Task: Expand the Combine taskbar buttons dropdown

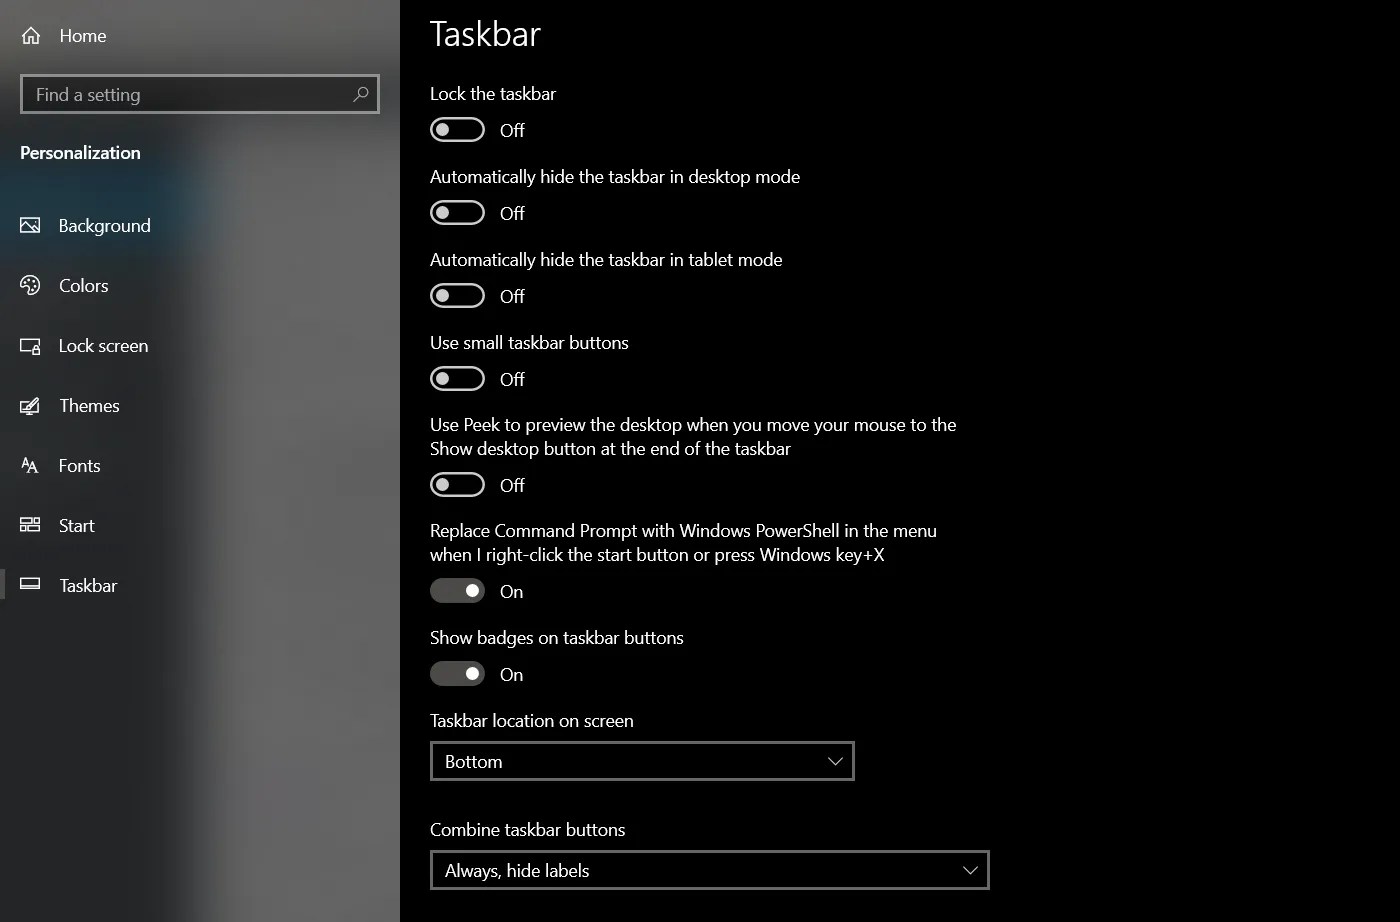Action: point(709,870)
